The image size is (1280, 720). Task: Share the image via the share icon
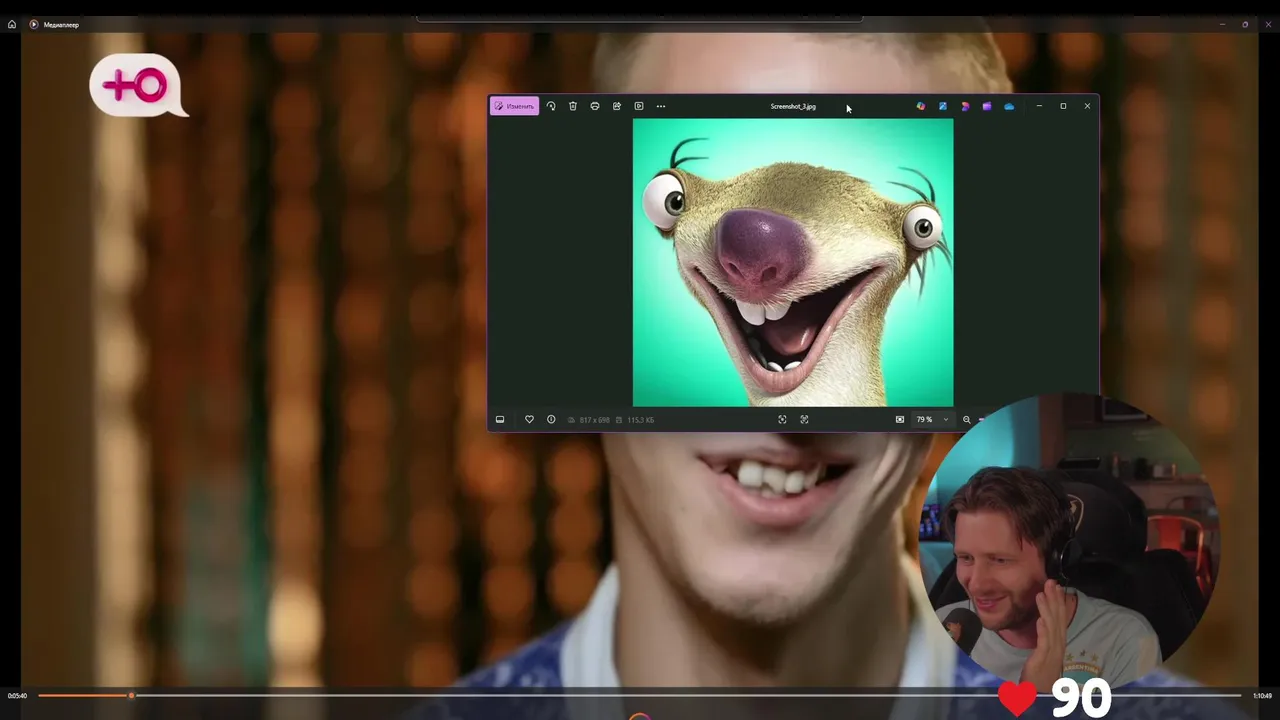pos(617,106)
